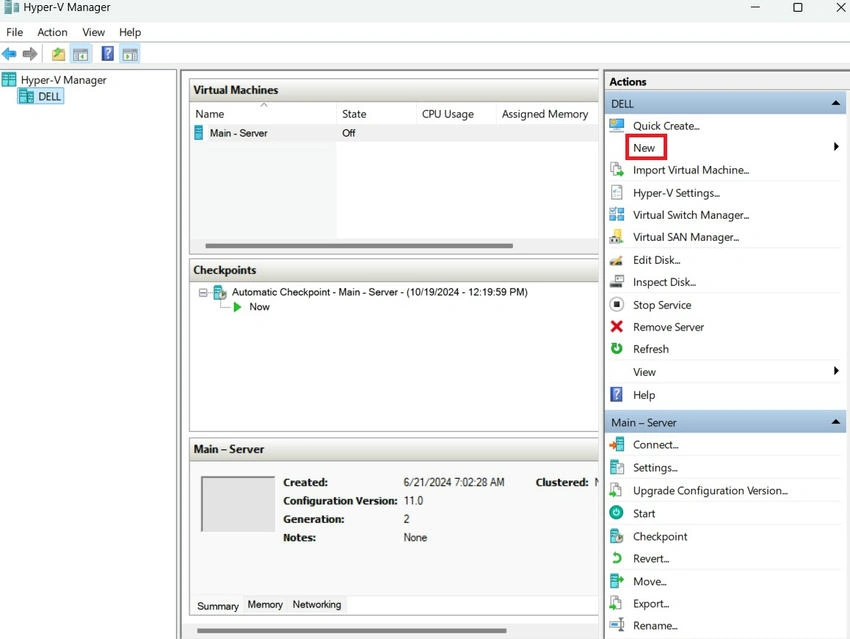Viewport: 850px width, 639px height.
Task: Switch to the Summary tab
Action: coord(217,606)
